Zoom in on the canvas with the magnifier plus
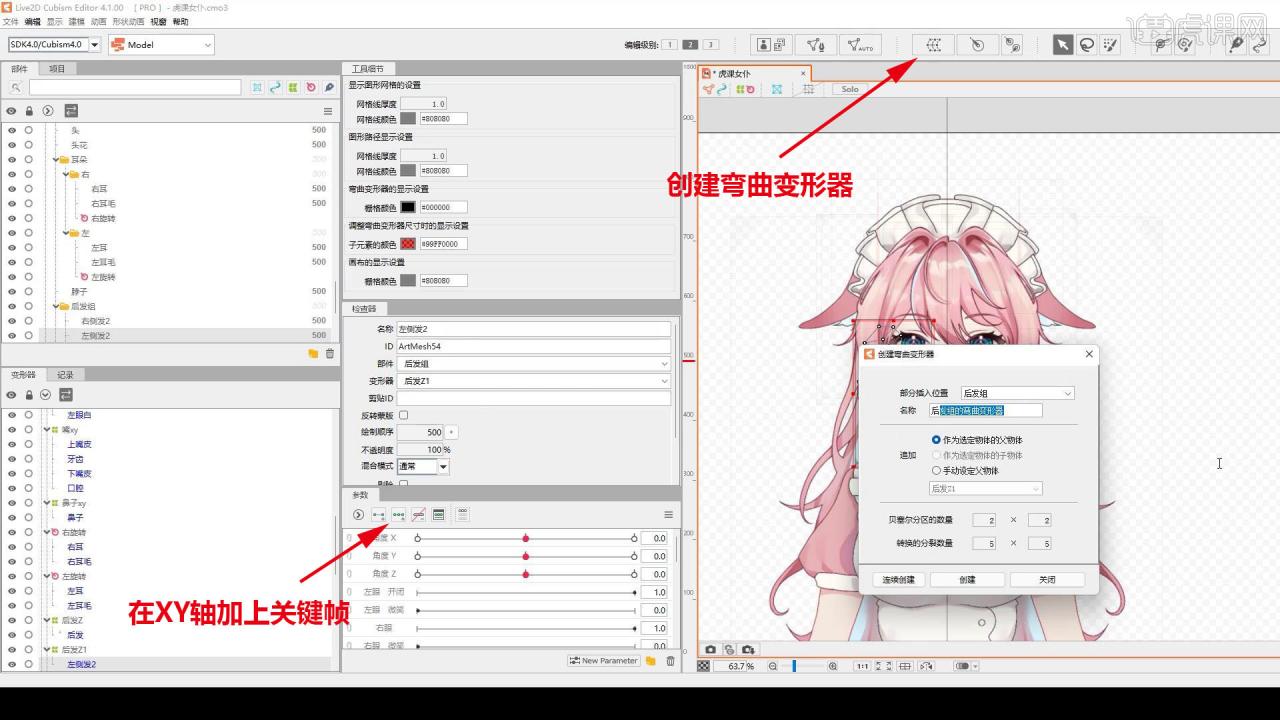Screen dimensions: 1280x720 click(x=833, y=666)
